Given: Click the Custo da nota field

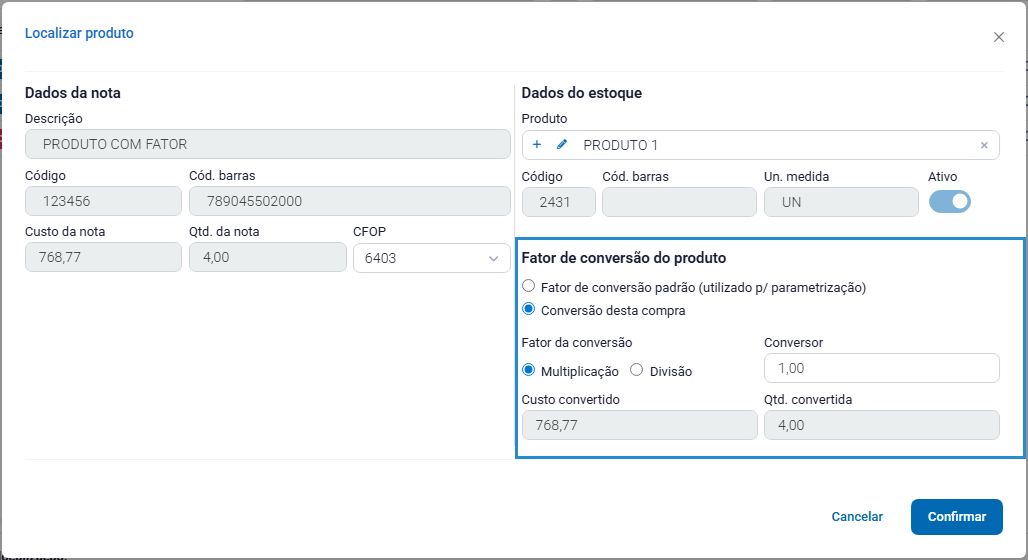Looking at the screenshot, I should click(103, 258).
